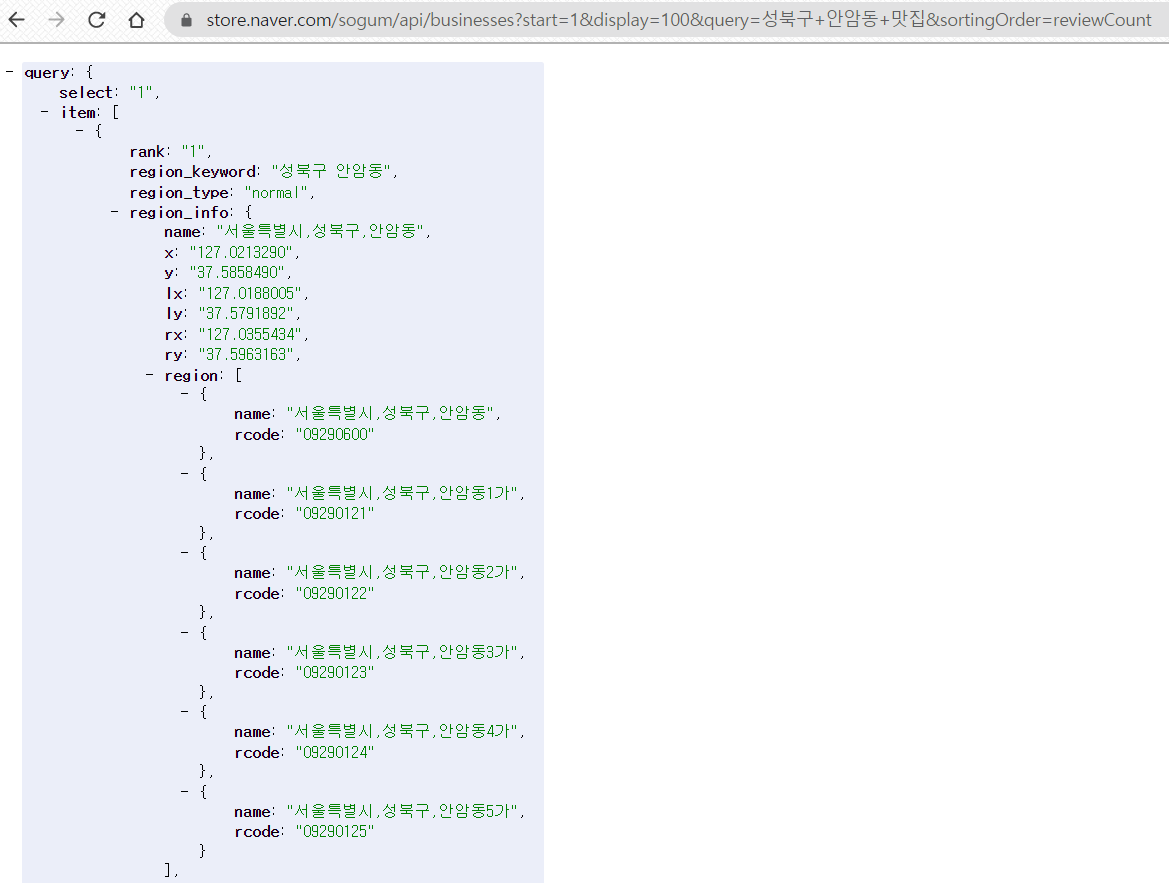
Task: Collapse the 안암동3가 region object
Action: click(x=184, y=631)
